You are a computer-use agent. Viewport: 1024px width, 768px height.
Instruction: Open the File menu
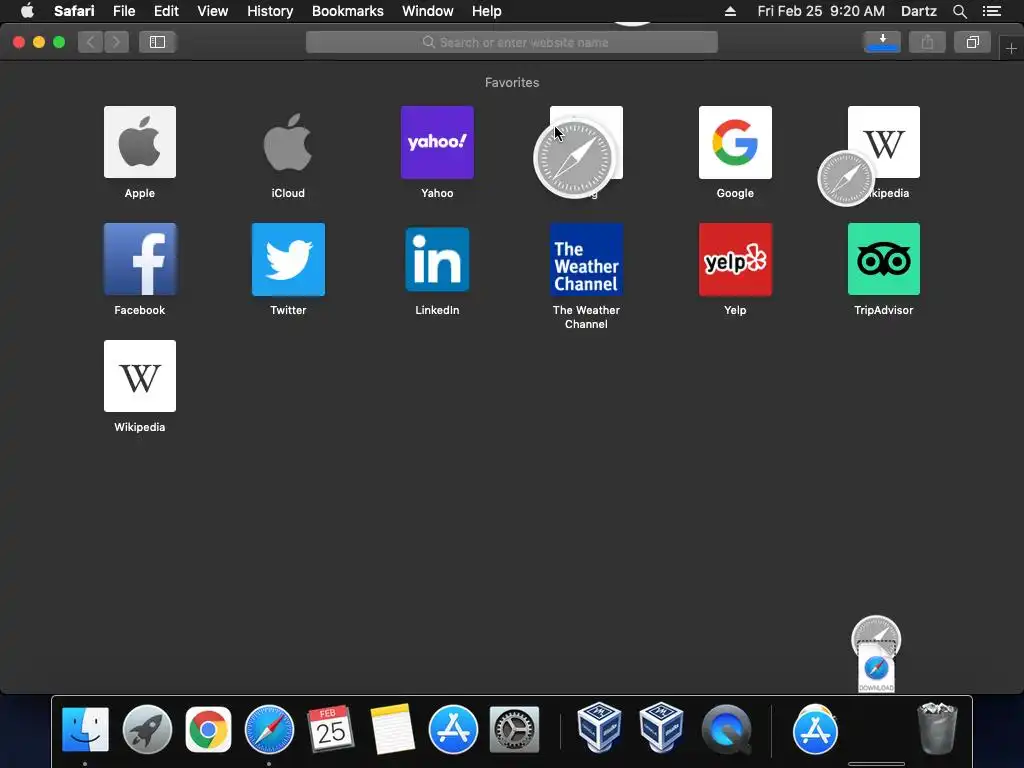123,11
